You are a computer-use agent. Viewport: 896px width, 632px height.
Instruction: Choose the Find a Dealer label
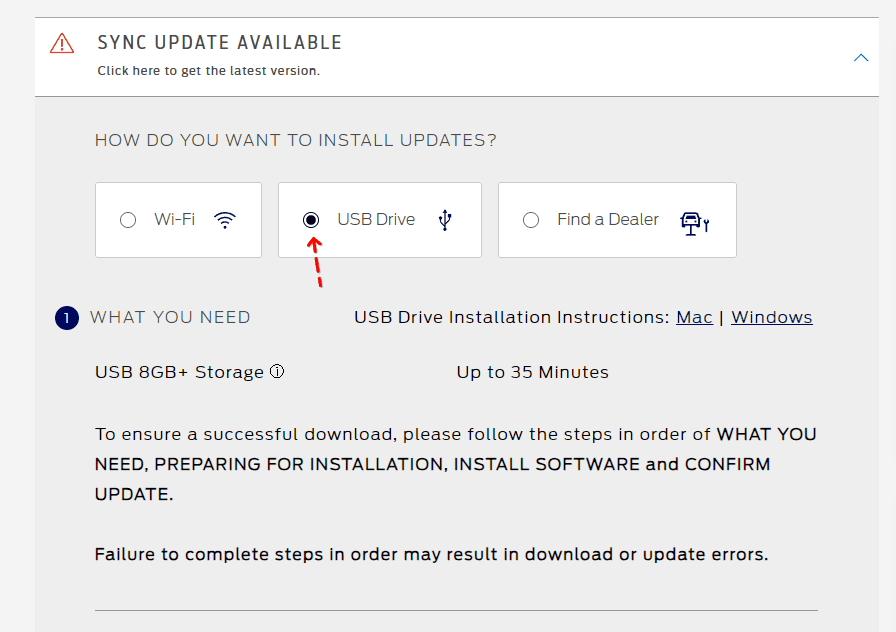pos(608,219)
